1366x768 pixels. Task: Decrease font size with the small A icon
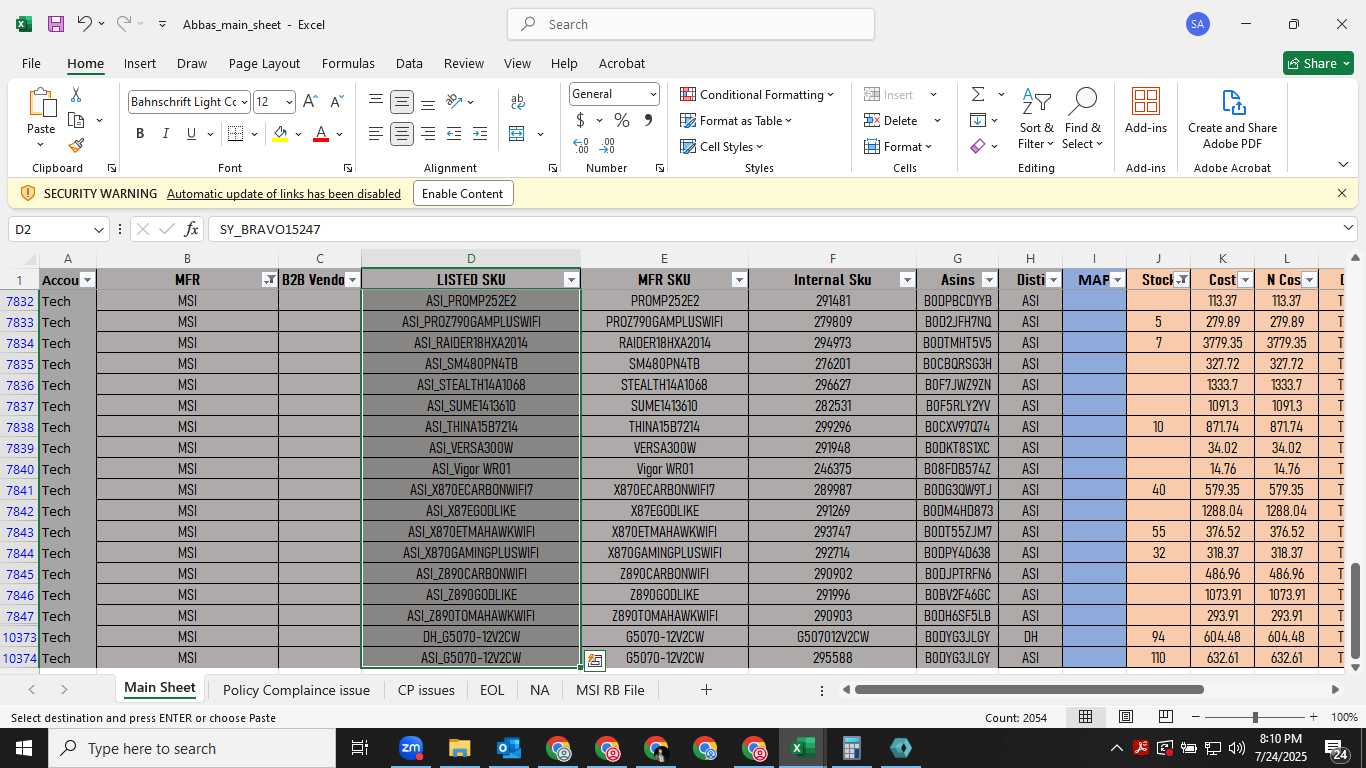pyautogui.click(x=336, y=102)
